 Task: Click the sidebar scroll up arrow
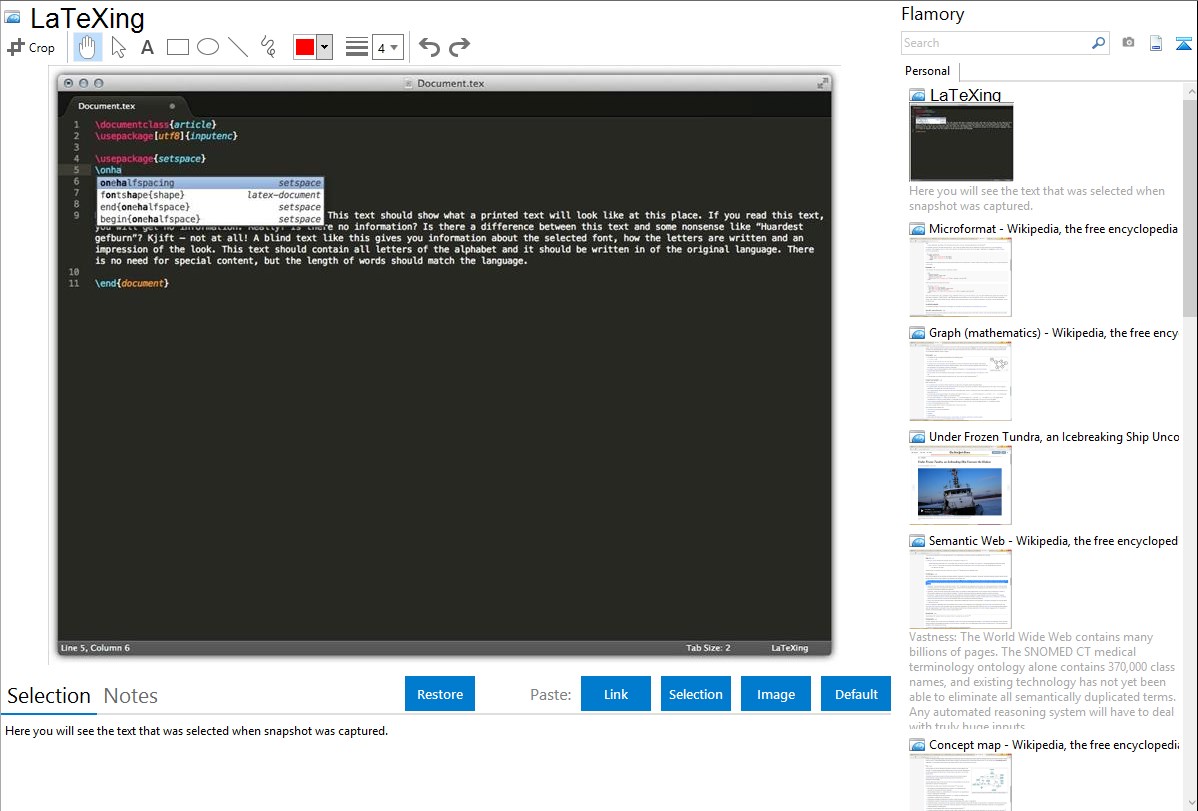(1190, 92)
